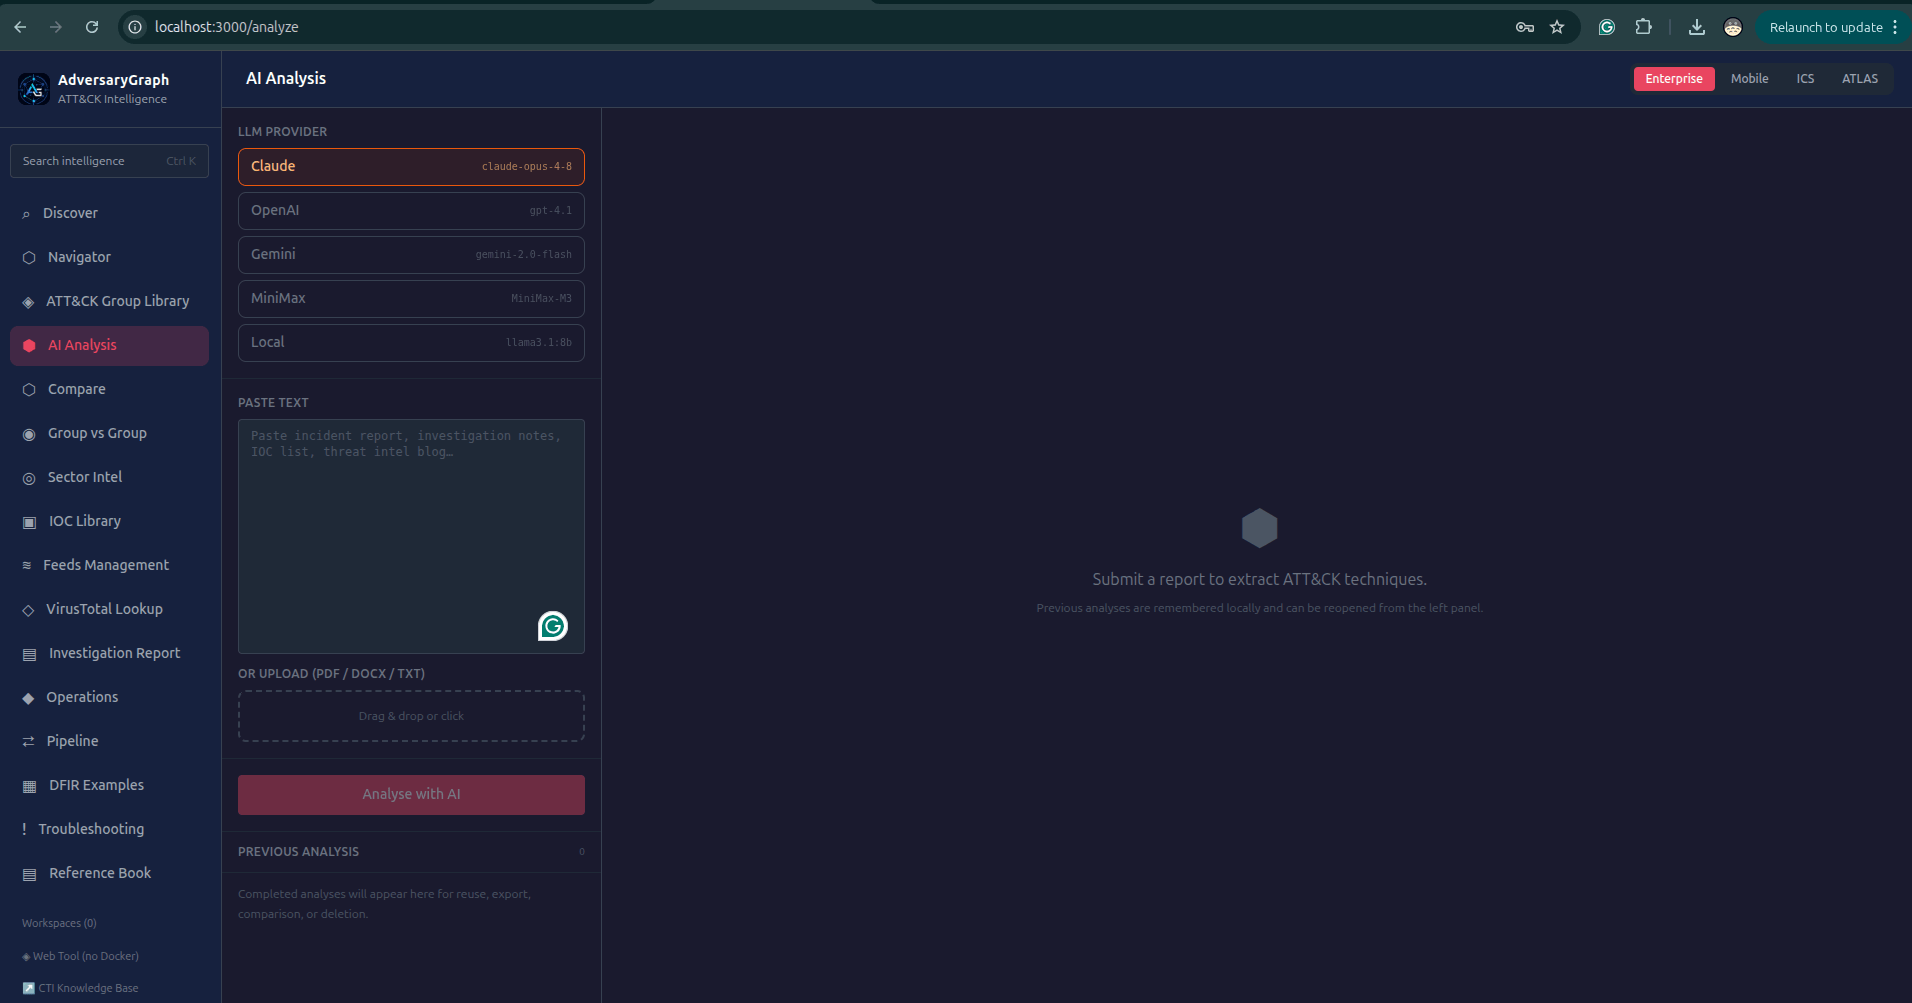Click the Sector Intel target icon
Viewport: 1912px width, 1003px height.
tap(29, 478)
